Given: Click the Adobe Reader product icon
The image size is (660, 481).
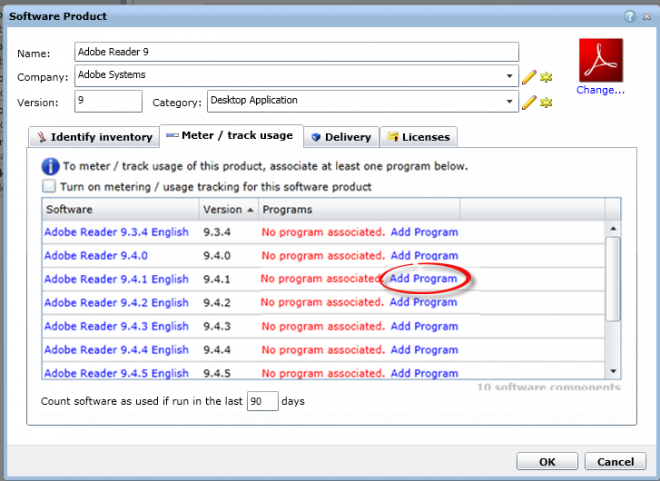Looking at the screenshot, I should click(x=601, y=60).
